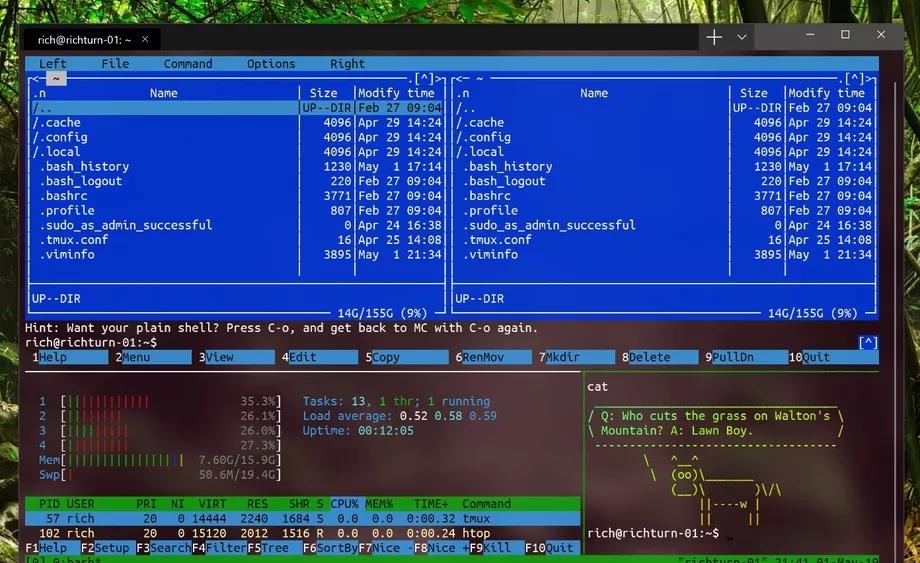Viewport: 920px width, 563px height.
Task: Click the MEM% column header in htop
Action: pos(379,504)
